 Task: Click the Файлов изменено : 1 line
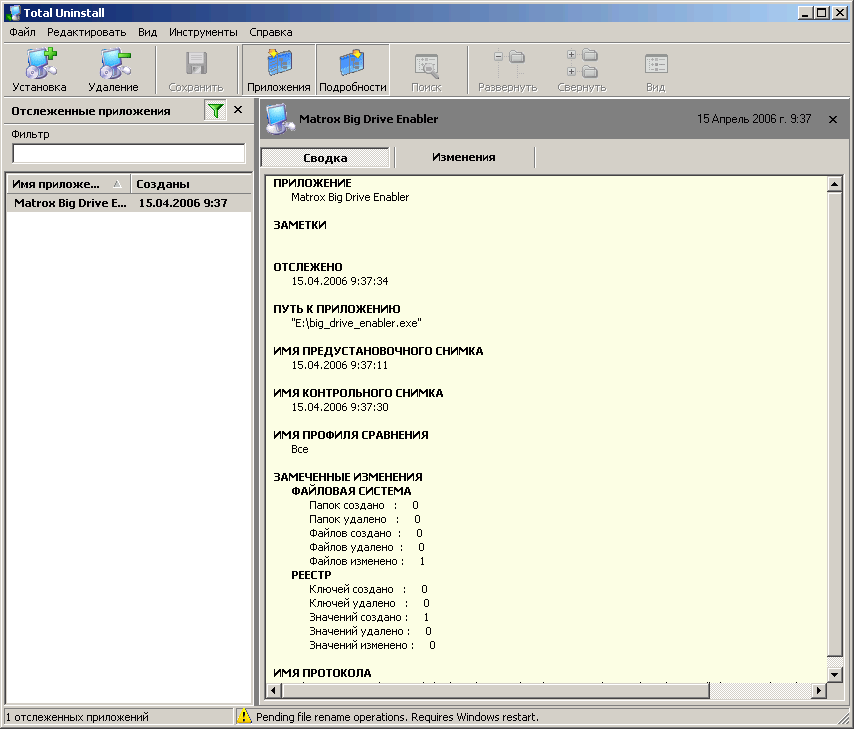(367, 561)
